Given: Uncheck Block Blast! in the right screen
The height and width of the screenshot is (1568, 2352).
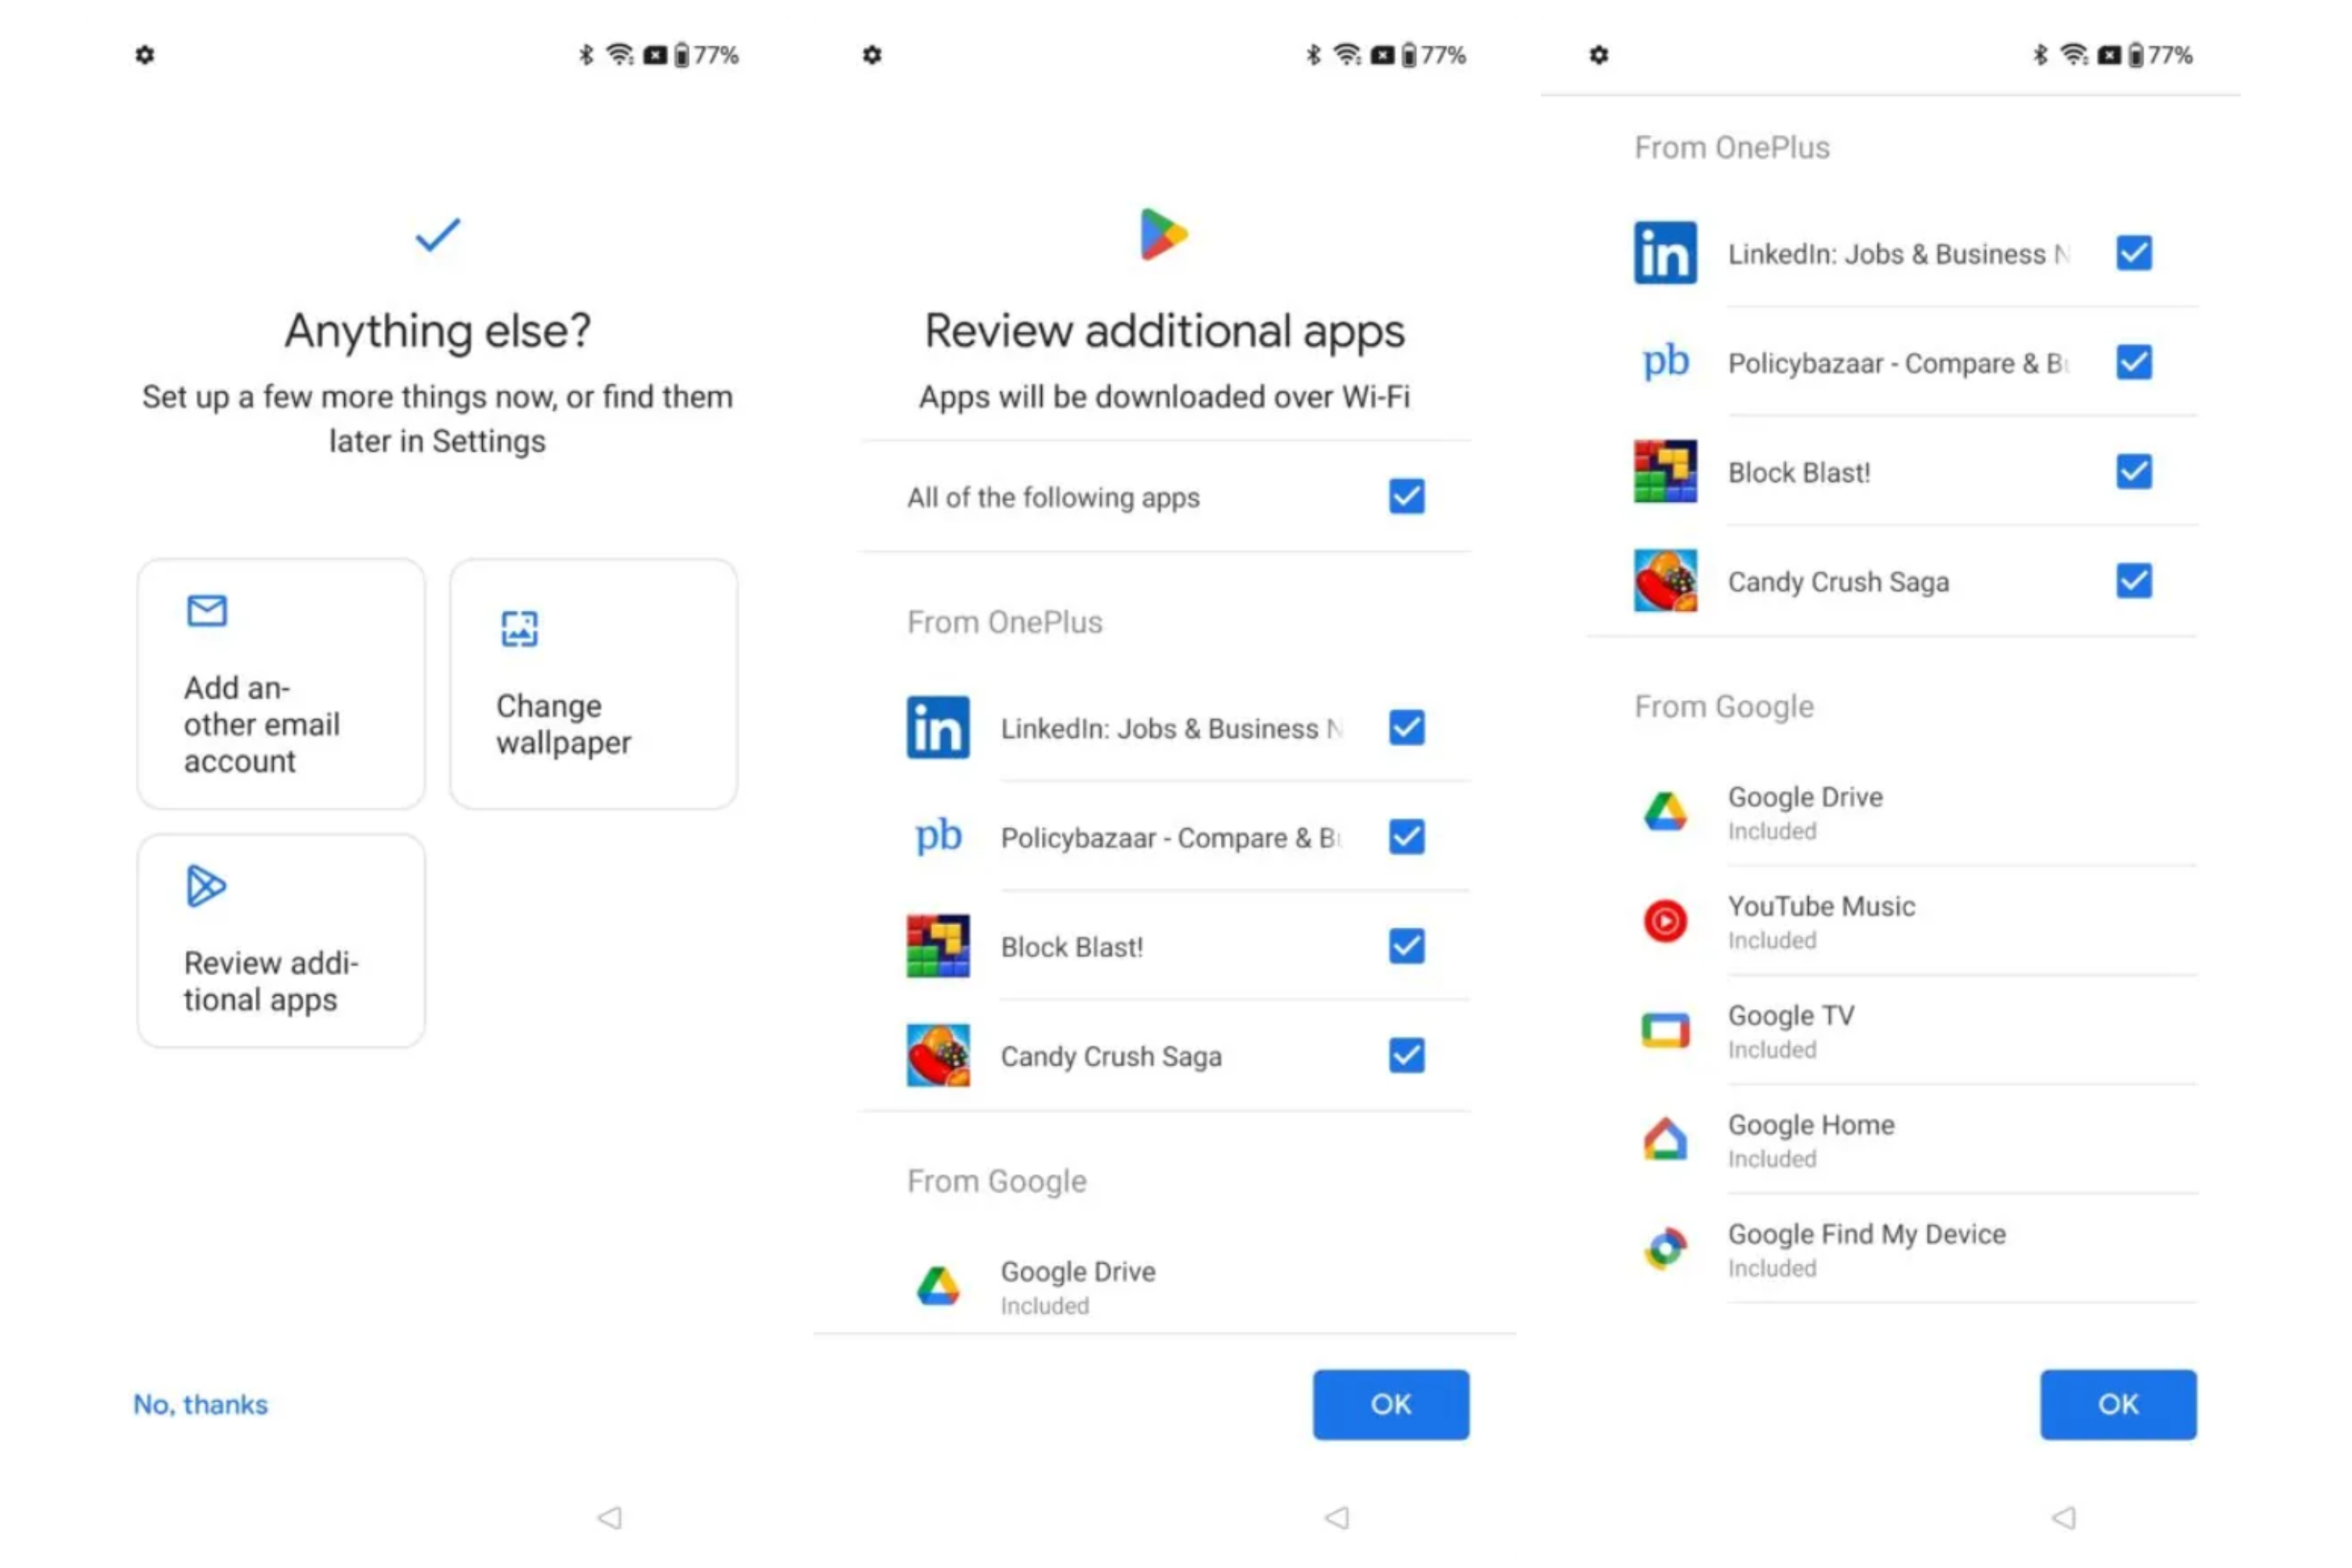Looking at the screenshot, I should 2134,471.
